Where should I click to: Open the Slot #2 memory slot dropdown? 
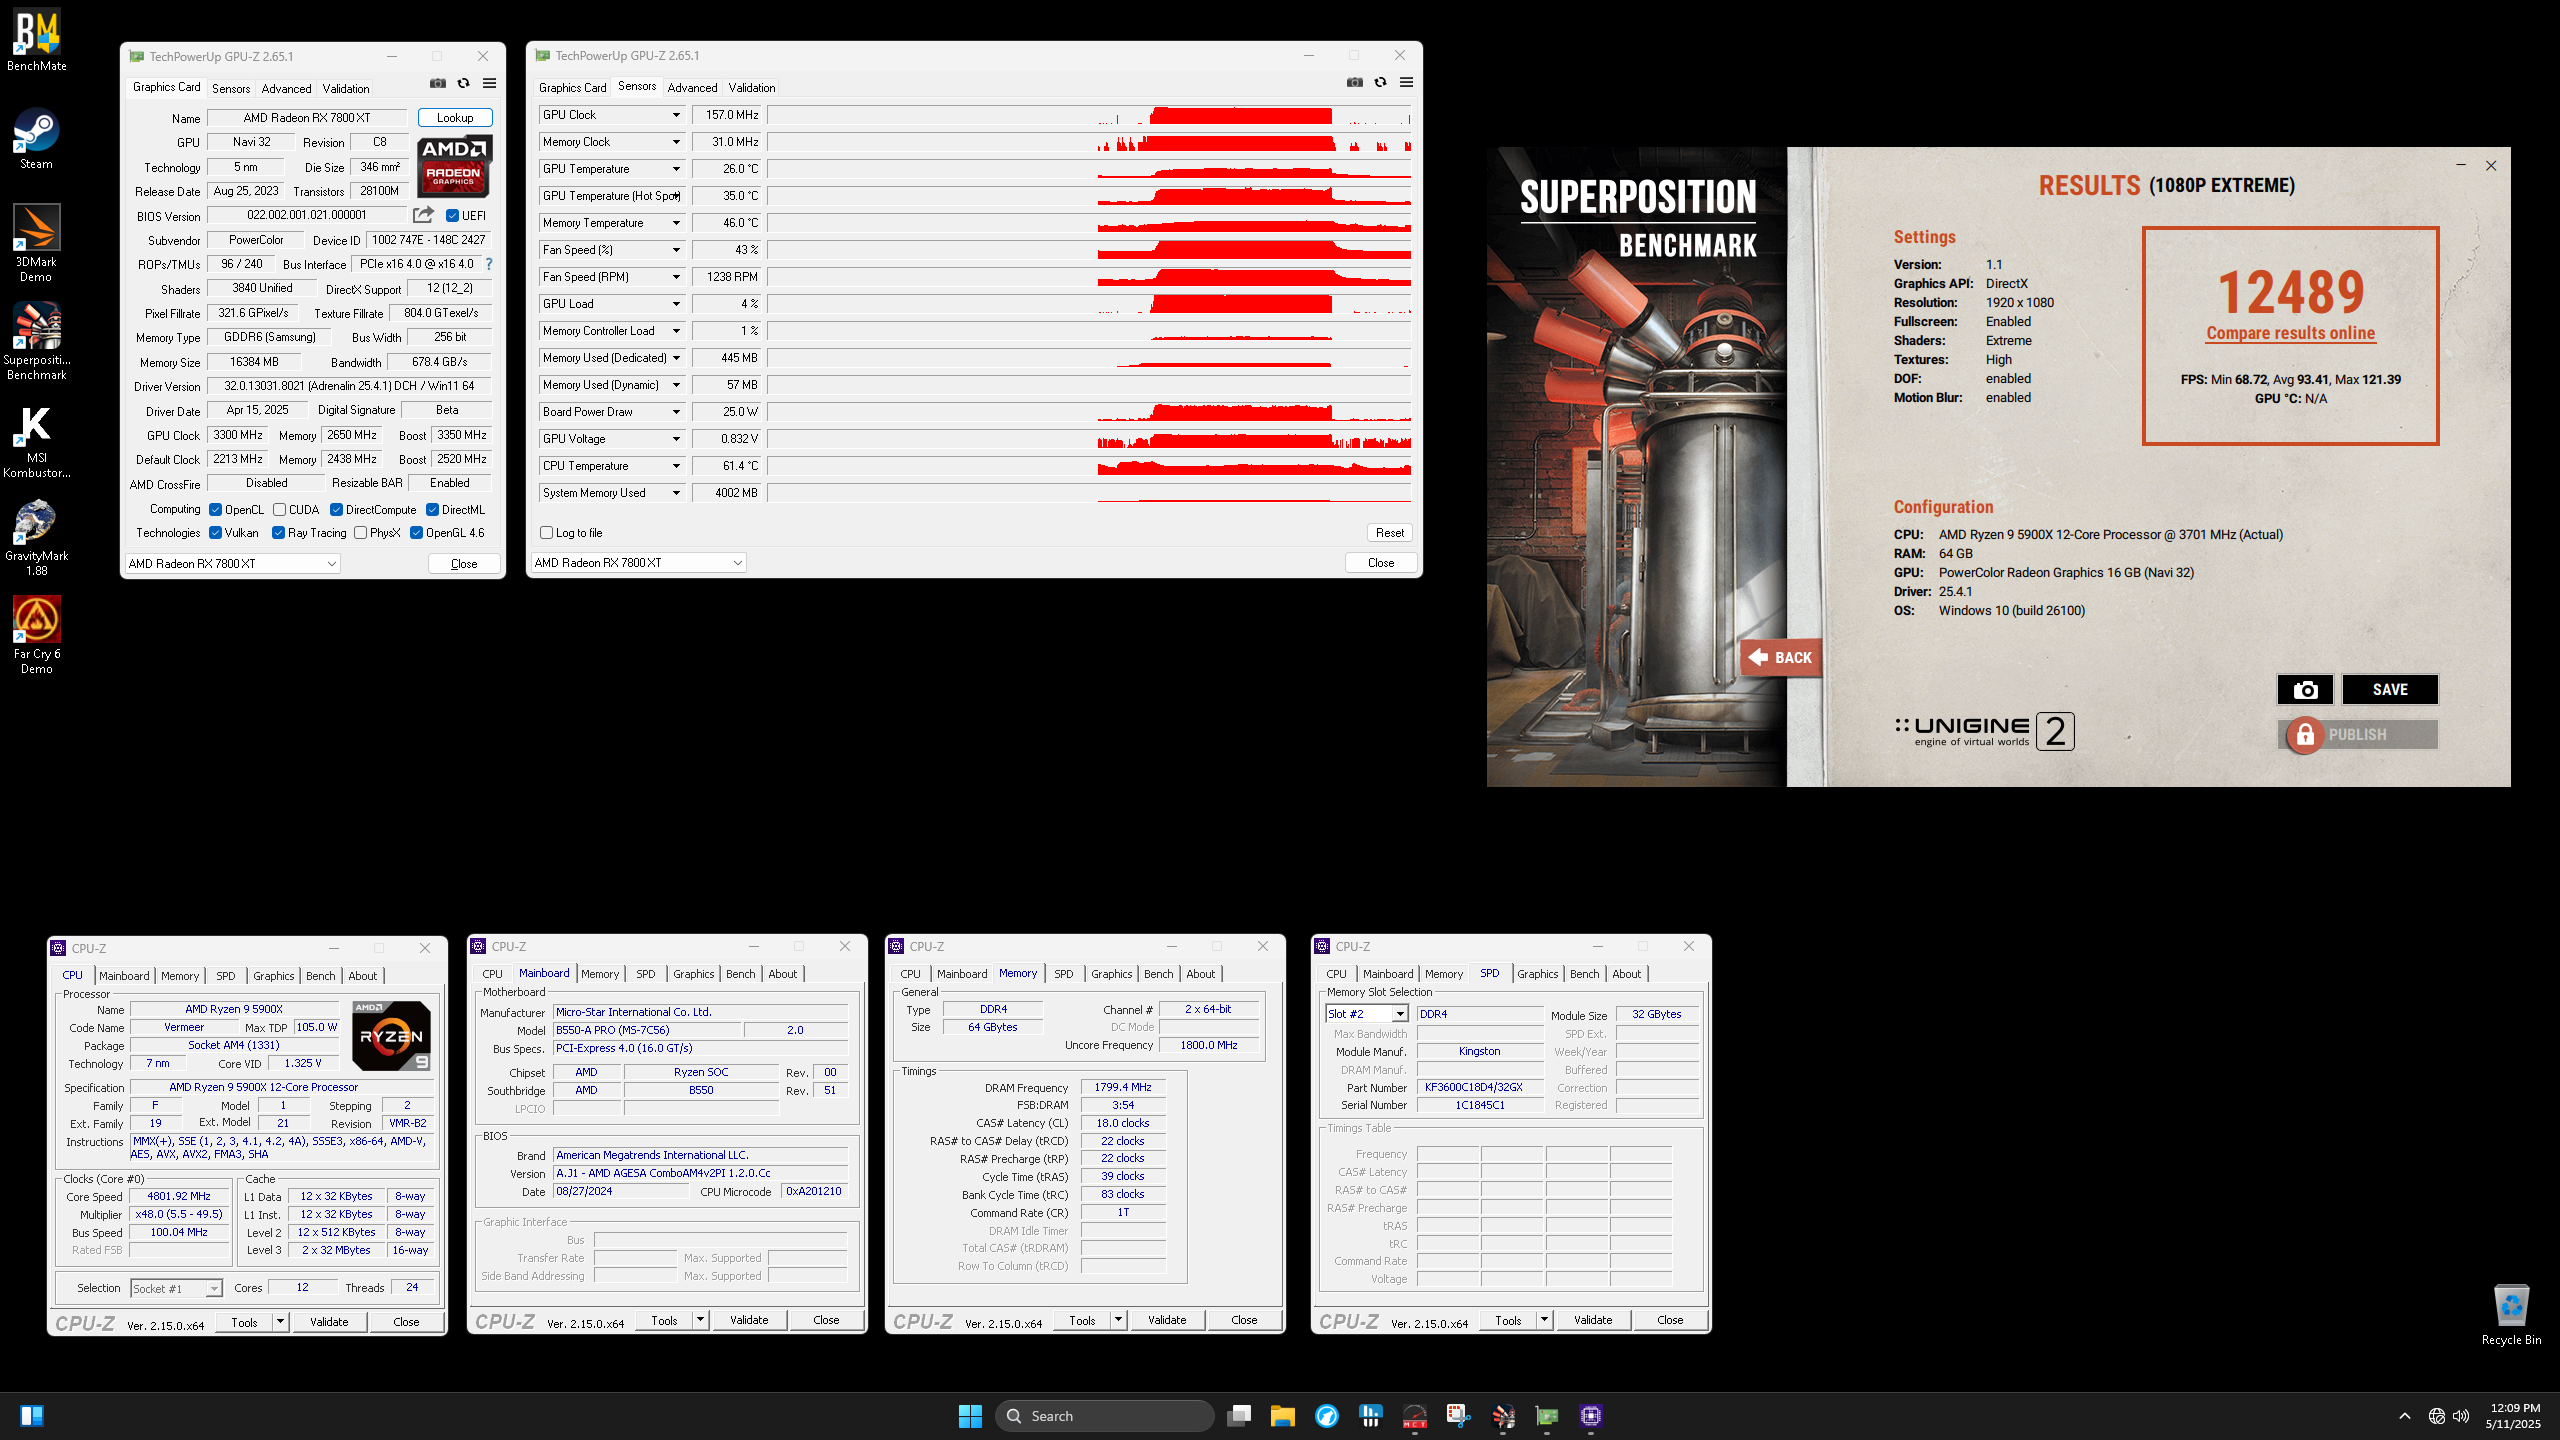pyautogui.click(x=1366, y=1014)
